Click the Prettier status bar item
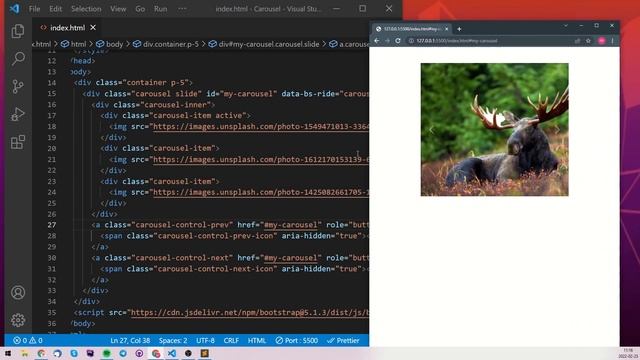This screenshot has height=360, width=640. pos(343,340)
